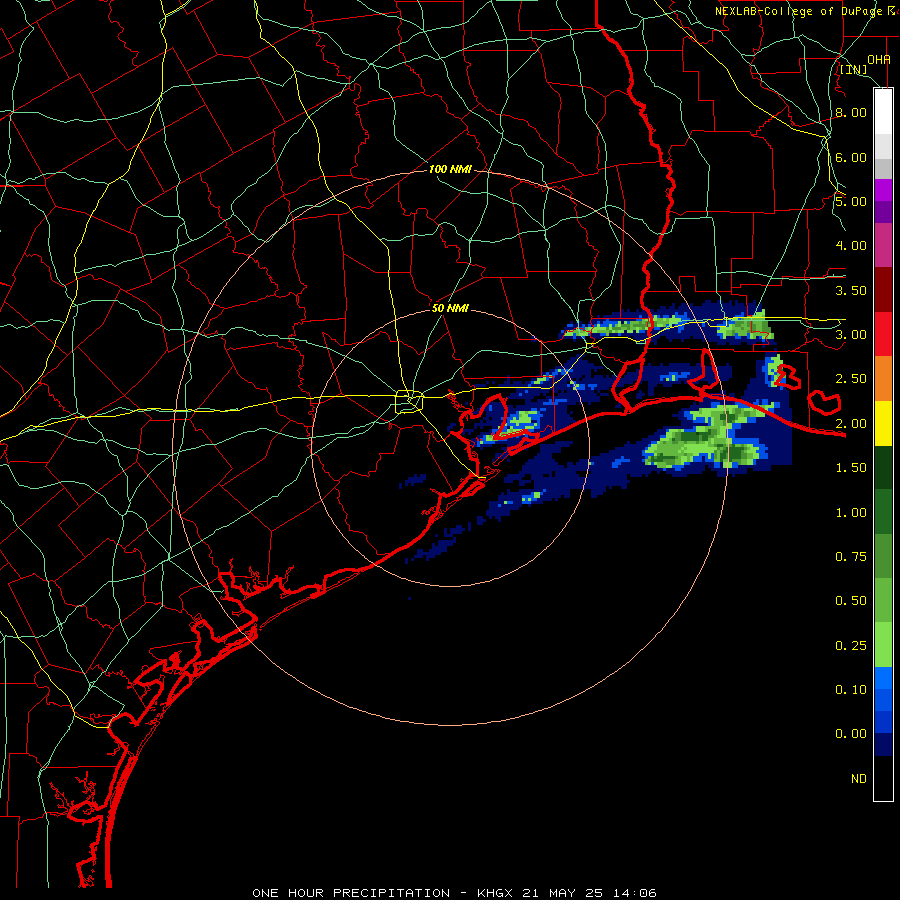This screenshot has height=900, width=900.
Task: Click the 6.00 legend value
Action: coord(851,157)
